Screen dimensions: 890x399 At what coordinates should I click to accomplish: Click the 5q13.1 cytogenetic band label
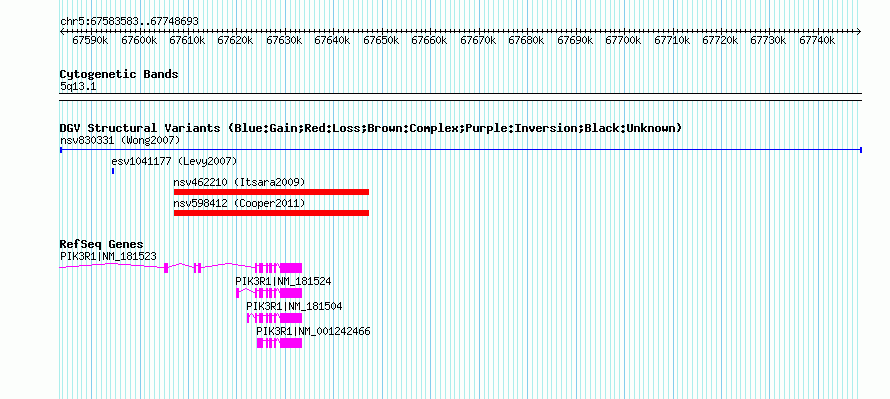(78, 86)
